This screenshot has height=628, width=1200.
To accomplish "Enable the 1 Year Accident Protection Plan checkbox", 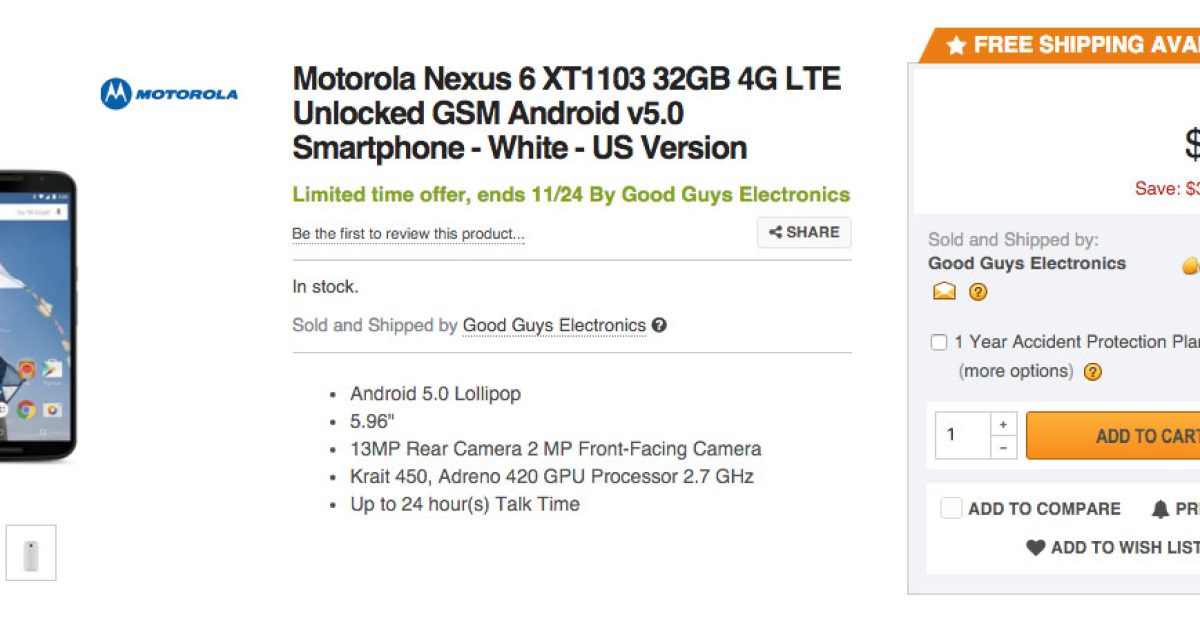I will click(939, 343).
